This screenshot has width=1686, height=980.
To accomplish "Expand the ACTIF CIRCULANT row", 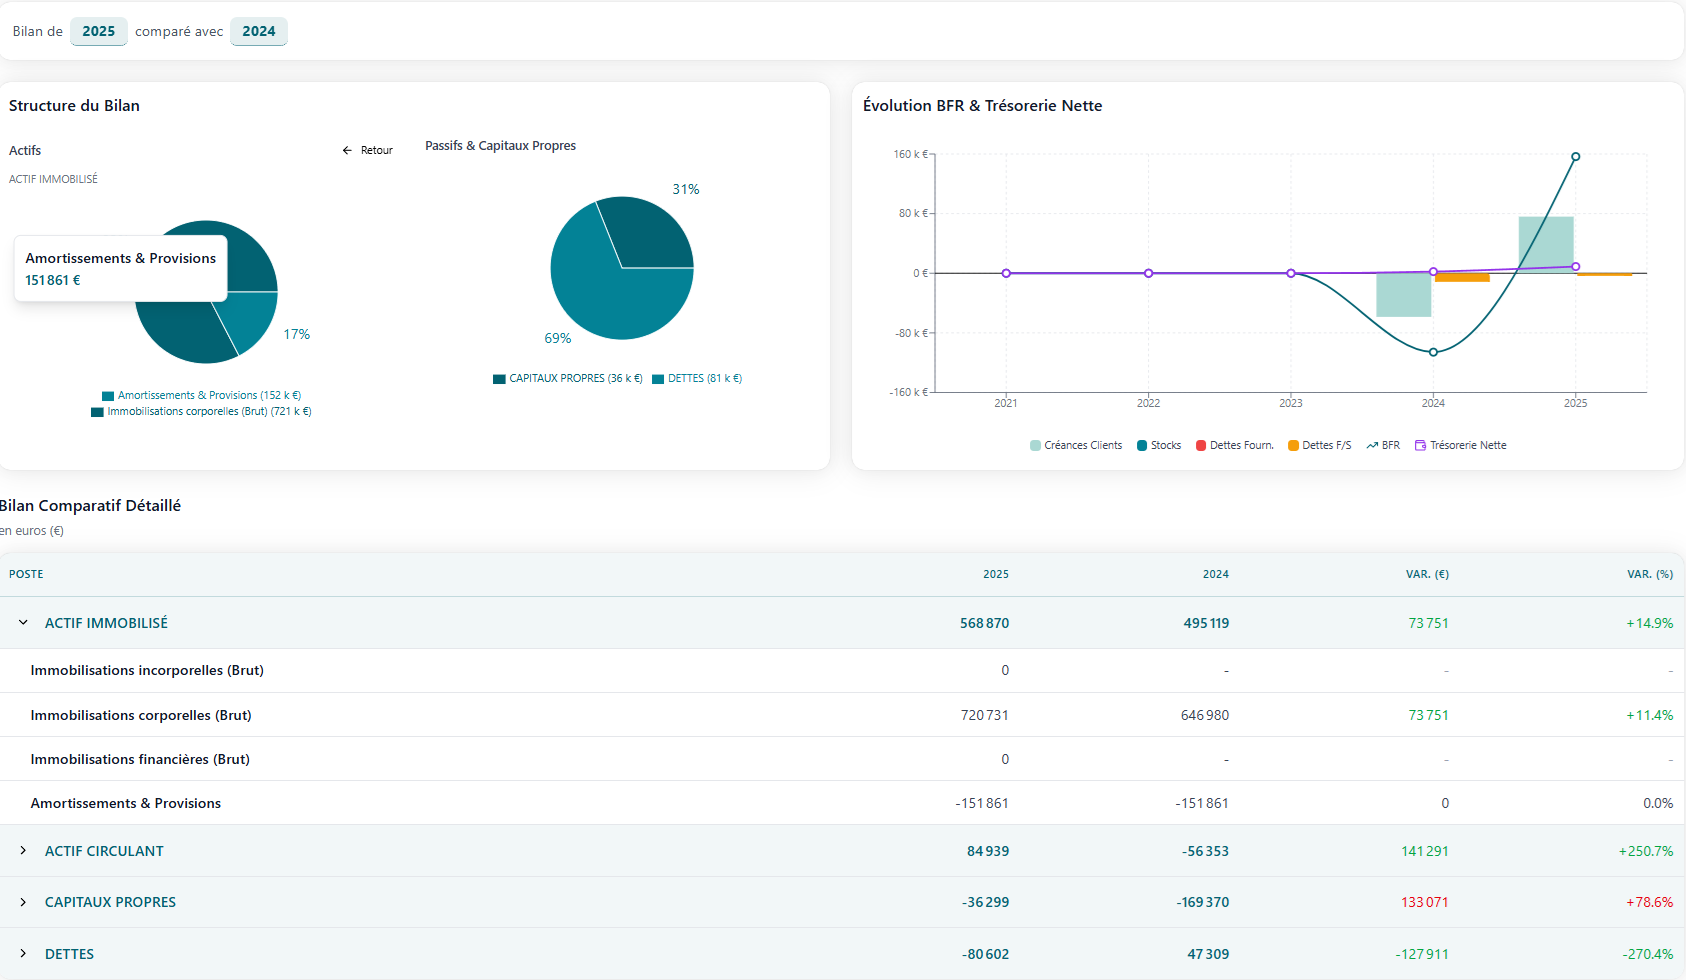I will point(23,851).
